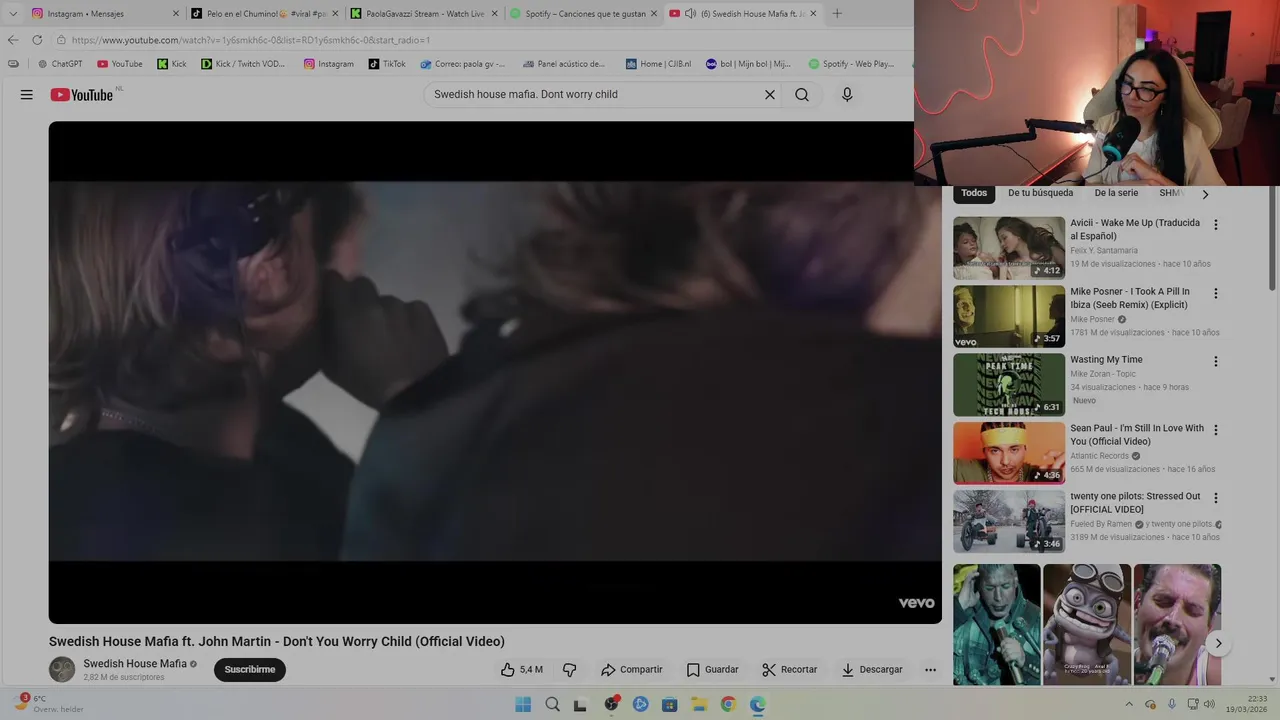Open Windows Start menu

click(523, 704)
